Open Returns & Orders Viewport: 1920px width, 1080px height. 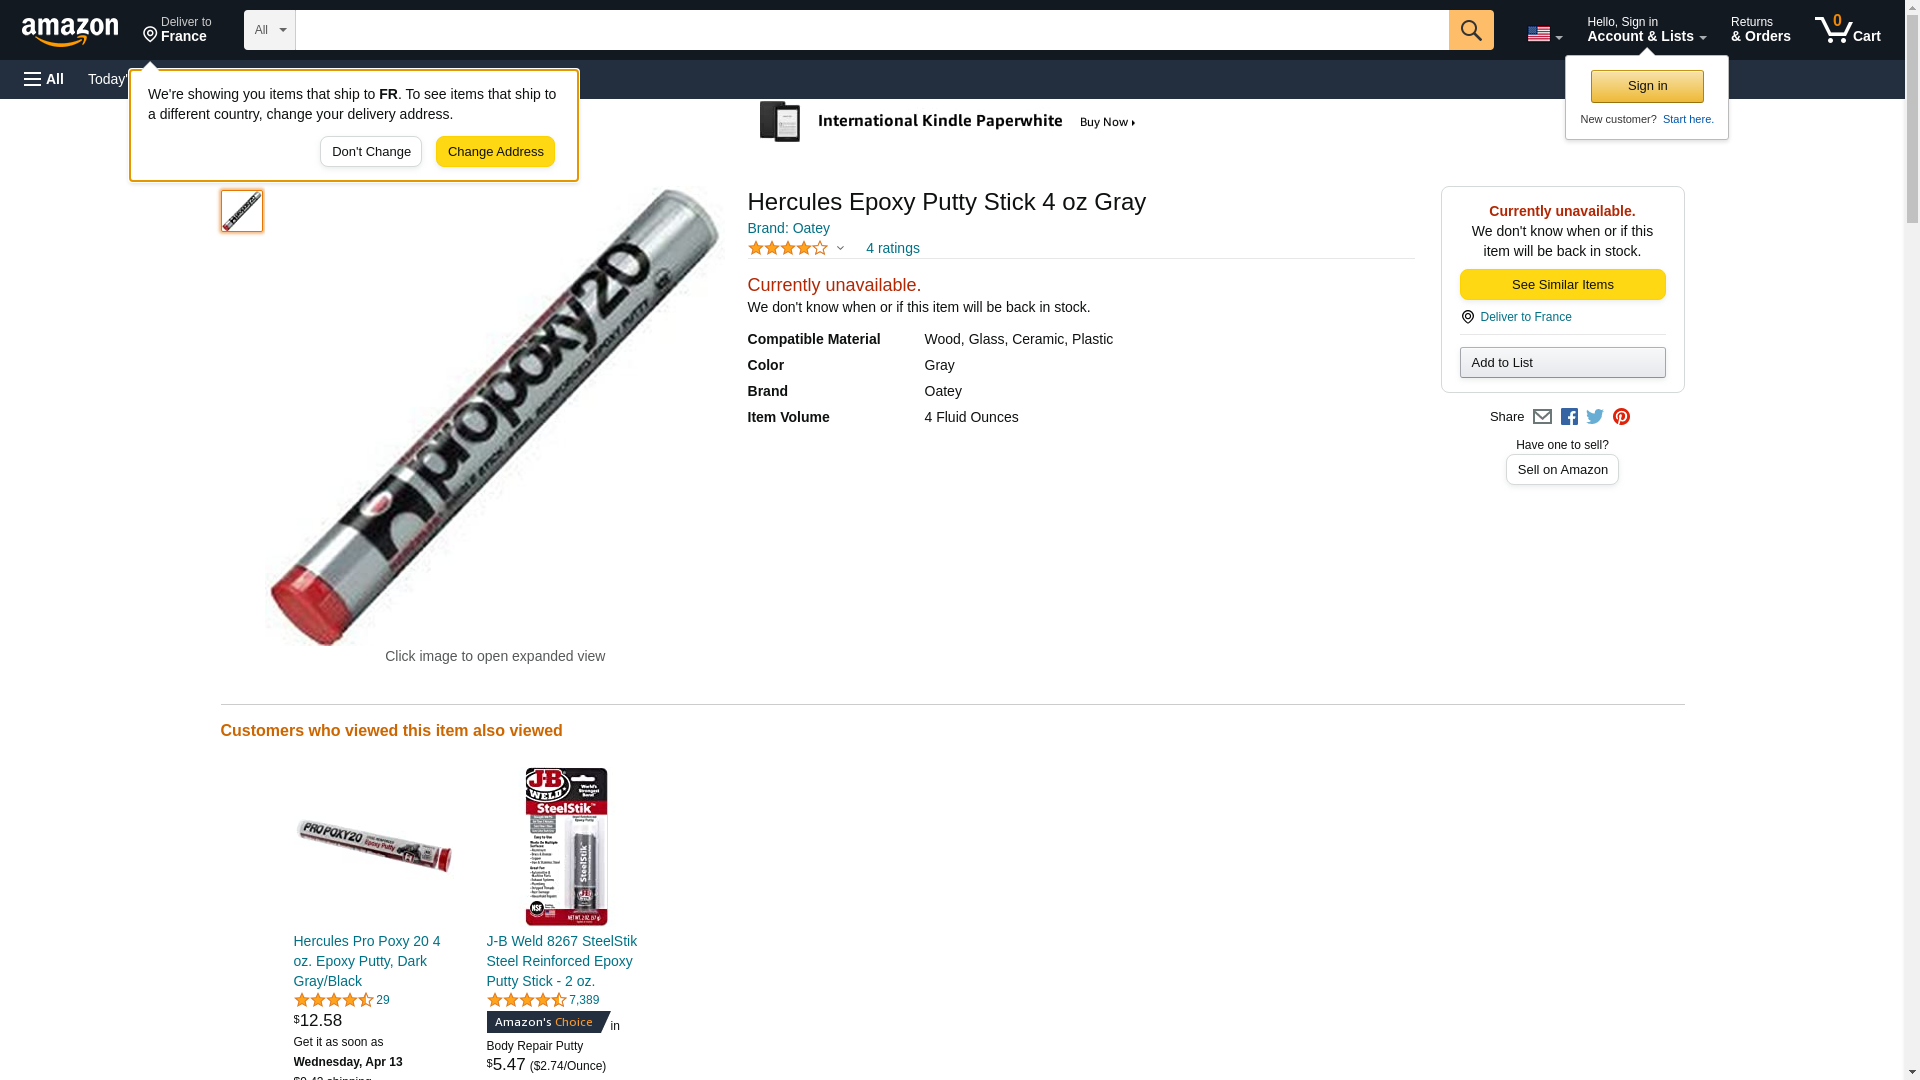pyautogui.click(x=1760, y=30)
